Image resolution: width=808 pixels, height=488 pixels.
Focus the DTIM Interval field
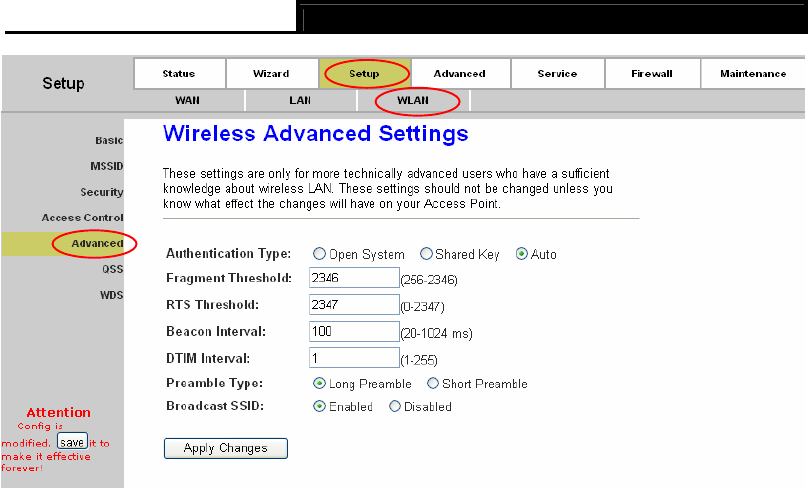354,358
